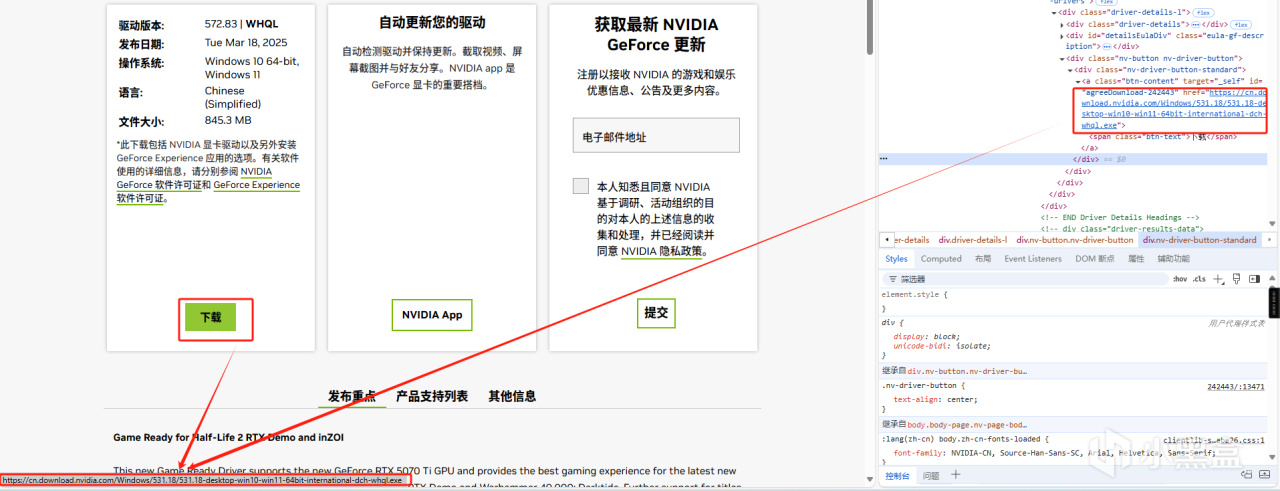Toggle the .cls element classes button
Viewport: 1280px width, 491px height.
point(1199,279)
